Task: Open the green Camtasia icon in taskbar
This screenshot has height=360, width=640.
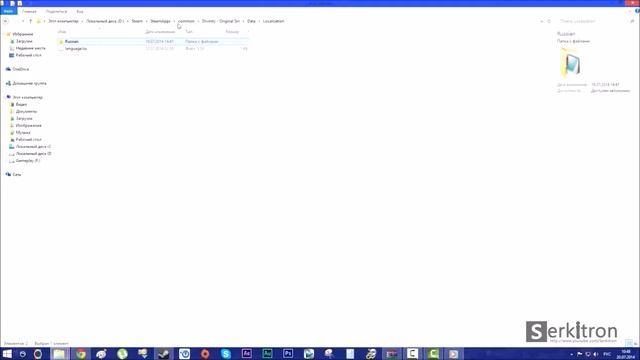Action: click(433, 353)
